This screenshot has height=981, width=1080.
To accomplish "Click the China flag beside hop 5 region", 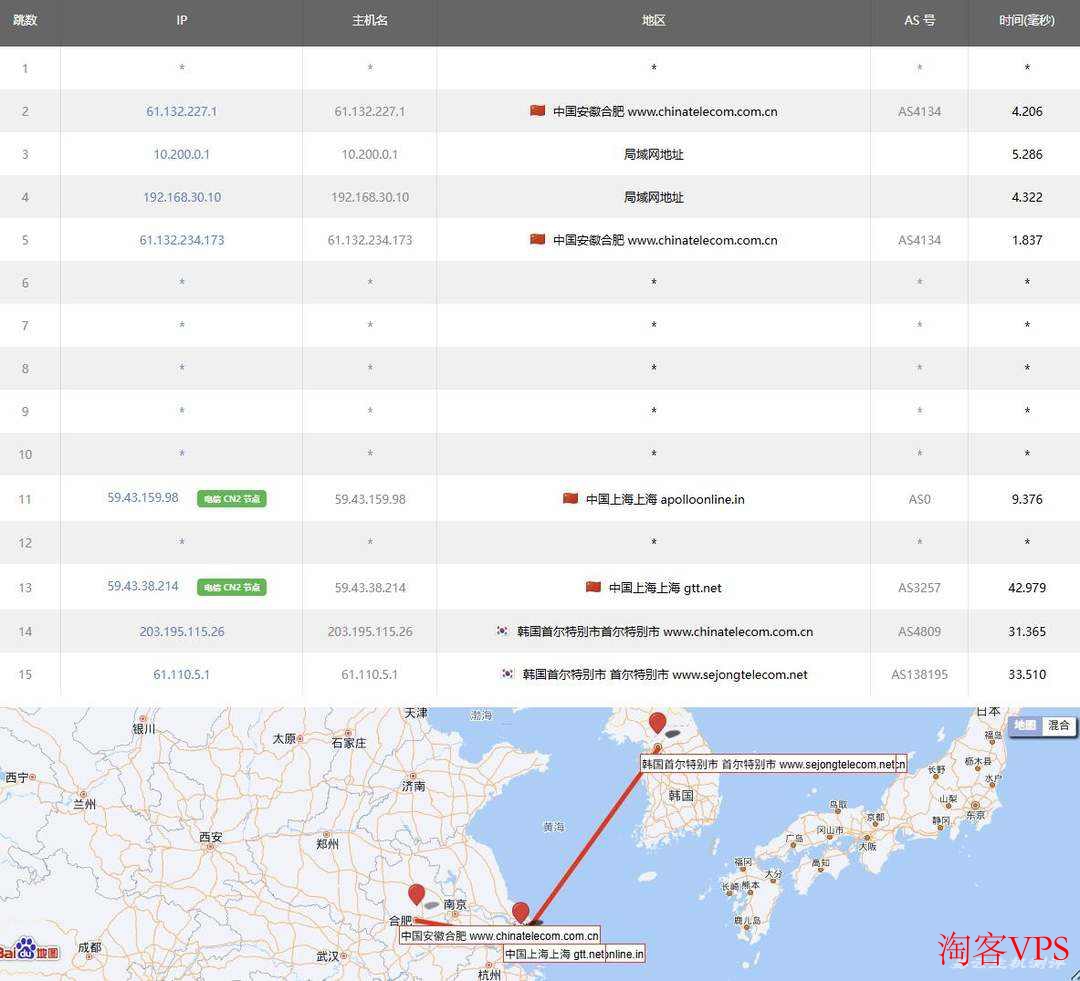I will (x=537, y=239).
